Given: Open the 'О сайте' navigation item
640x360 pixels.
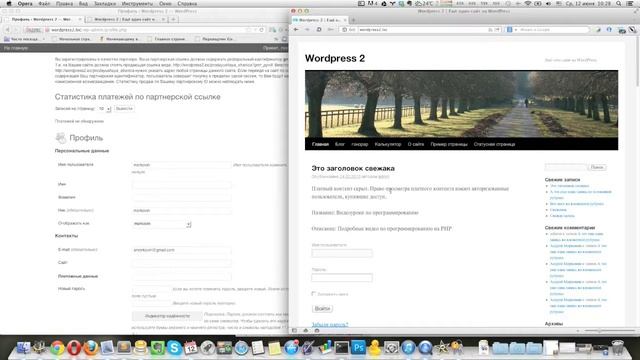Looking at the screenshot, I should point(416,144).
